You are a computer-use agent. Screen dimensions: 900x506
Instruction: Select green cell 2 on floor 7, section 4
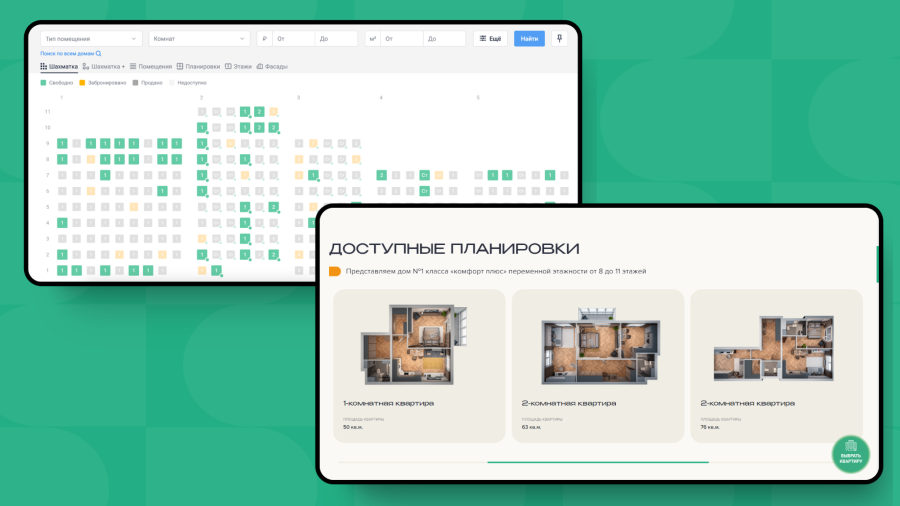point(382,175)
